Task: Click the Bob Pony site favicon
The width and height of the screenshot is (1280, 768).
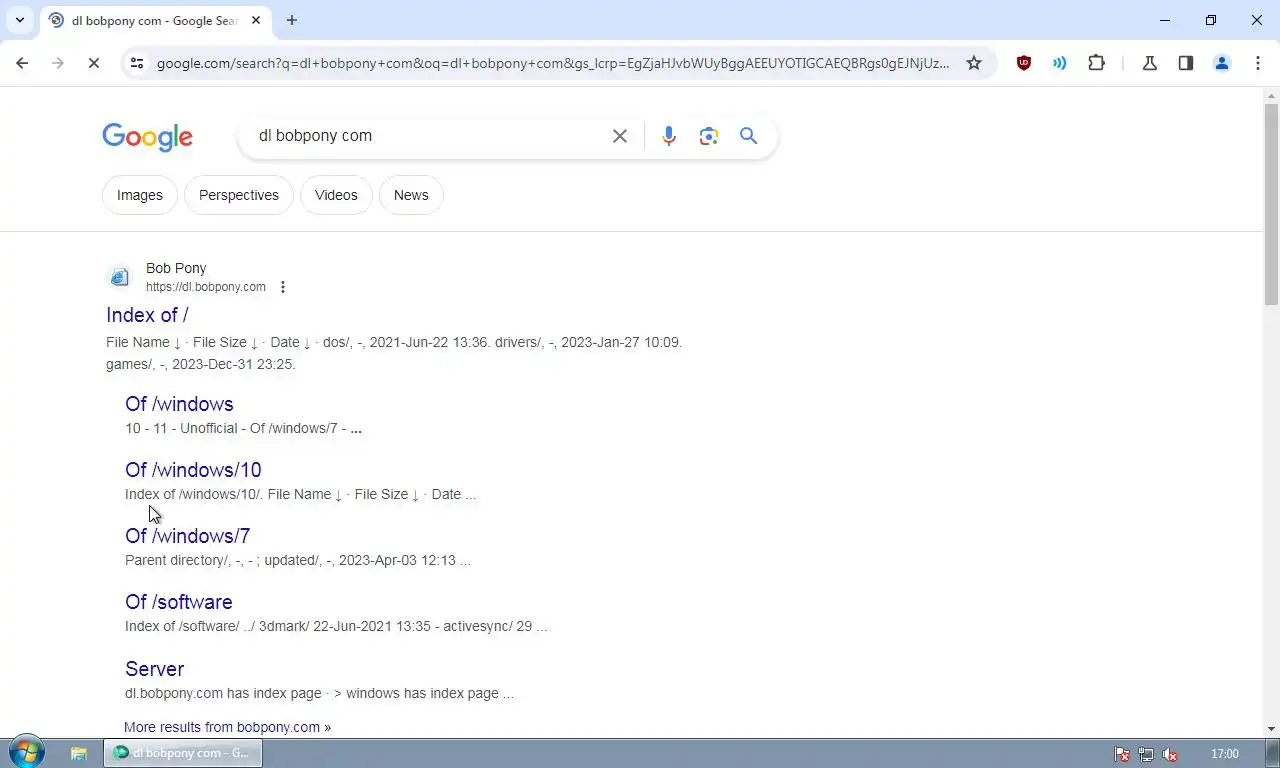Action: [119, 277]
